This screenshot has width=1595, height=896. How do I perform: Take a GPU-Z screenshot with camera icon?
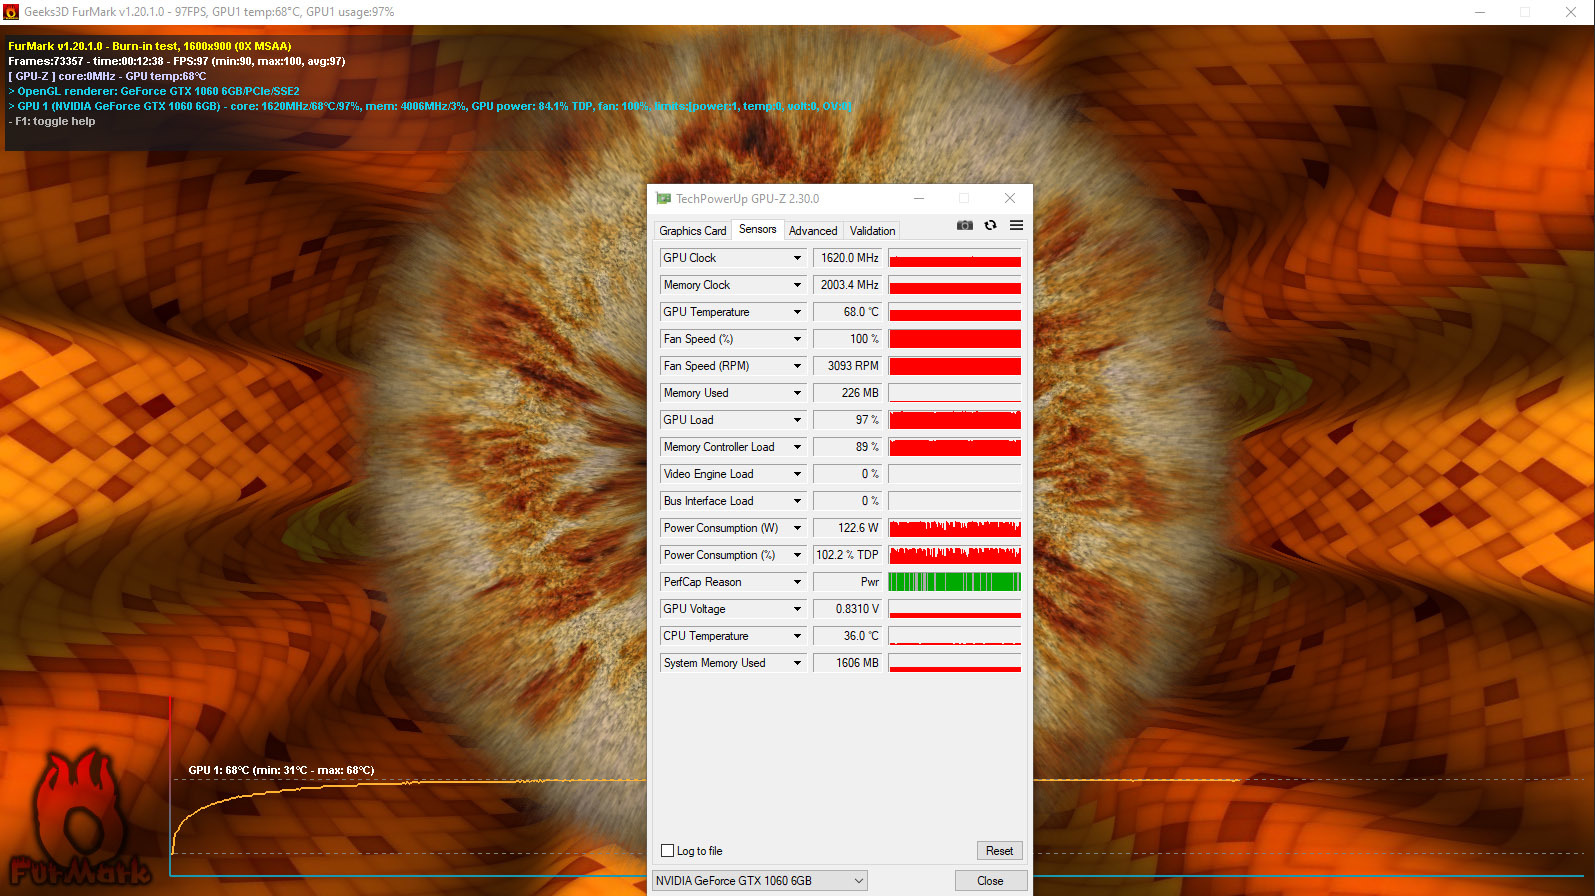tap(964, 225)
